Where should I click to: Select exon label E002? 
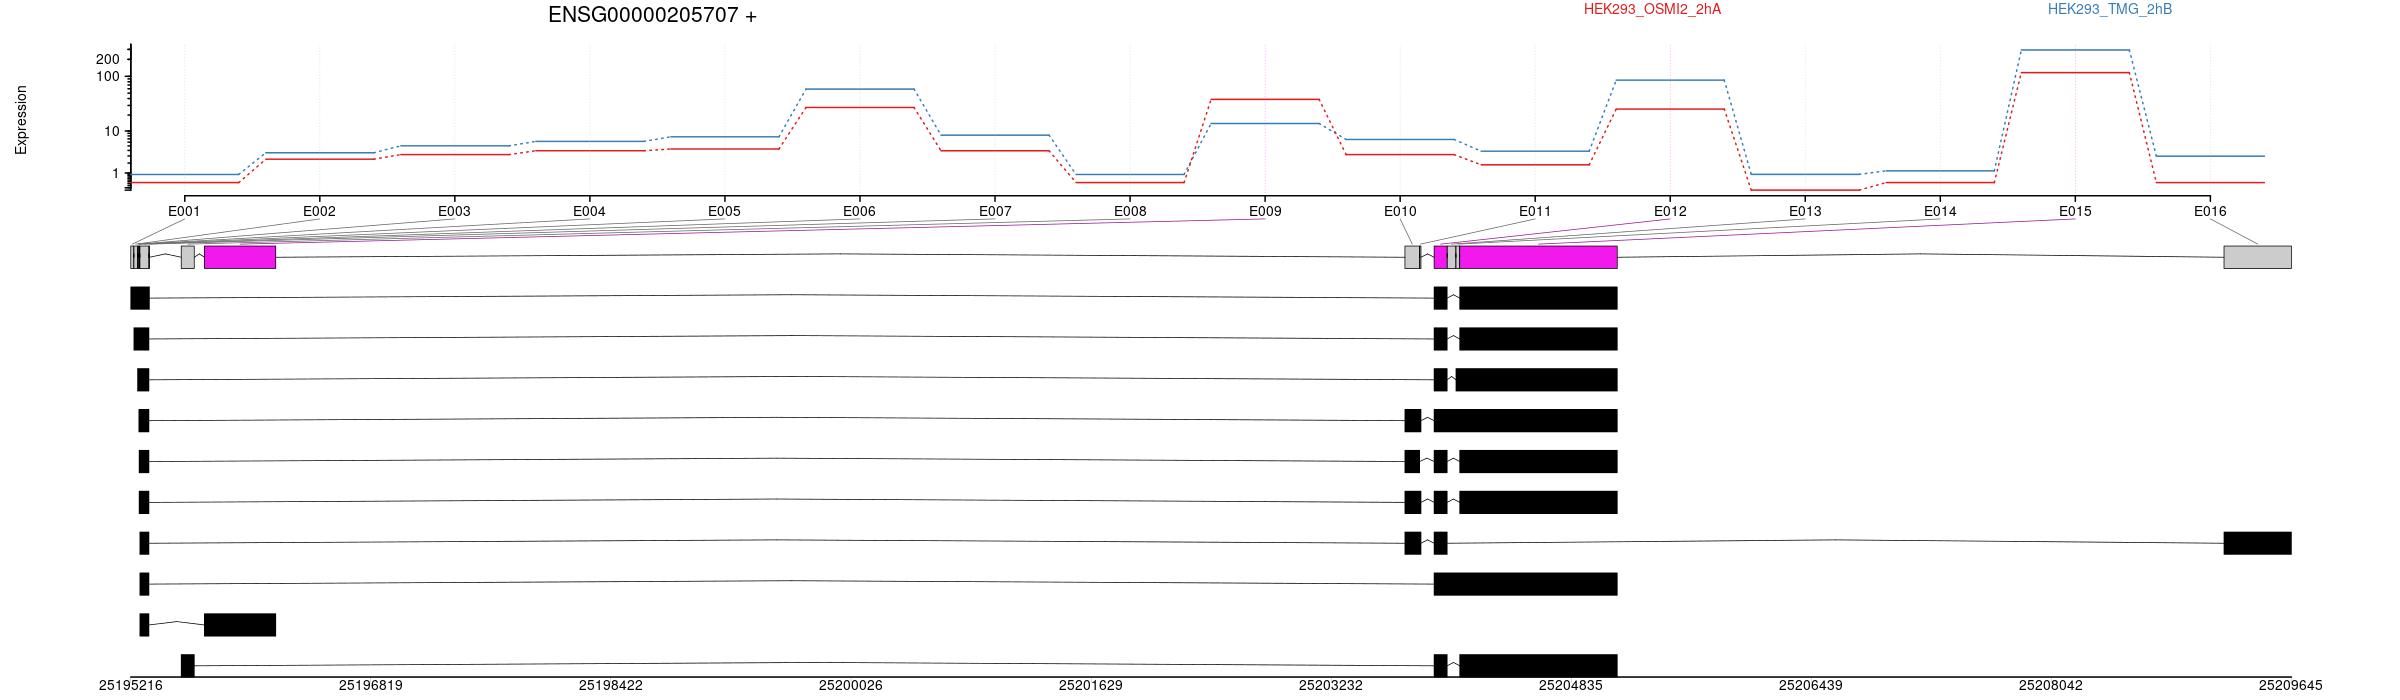point(319,211)
